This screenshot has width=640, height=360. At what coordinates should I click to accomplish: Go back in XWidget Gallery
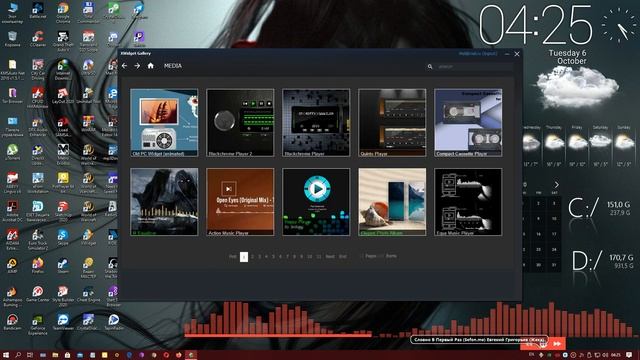click(x=124, y=66)
